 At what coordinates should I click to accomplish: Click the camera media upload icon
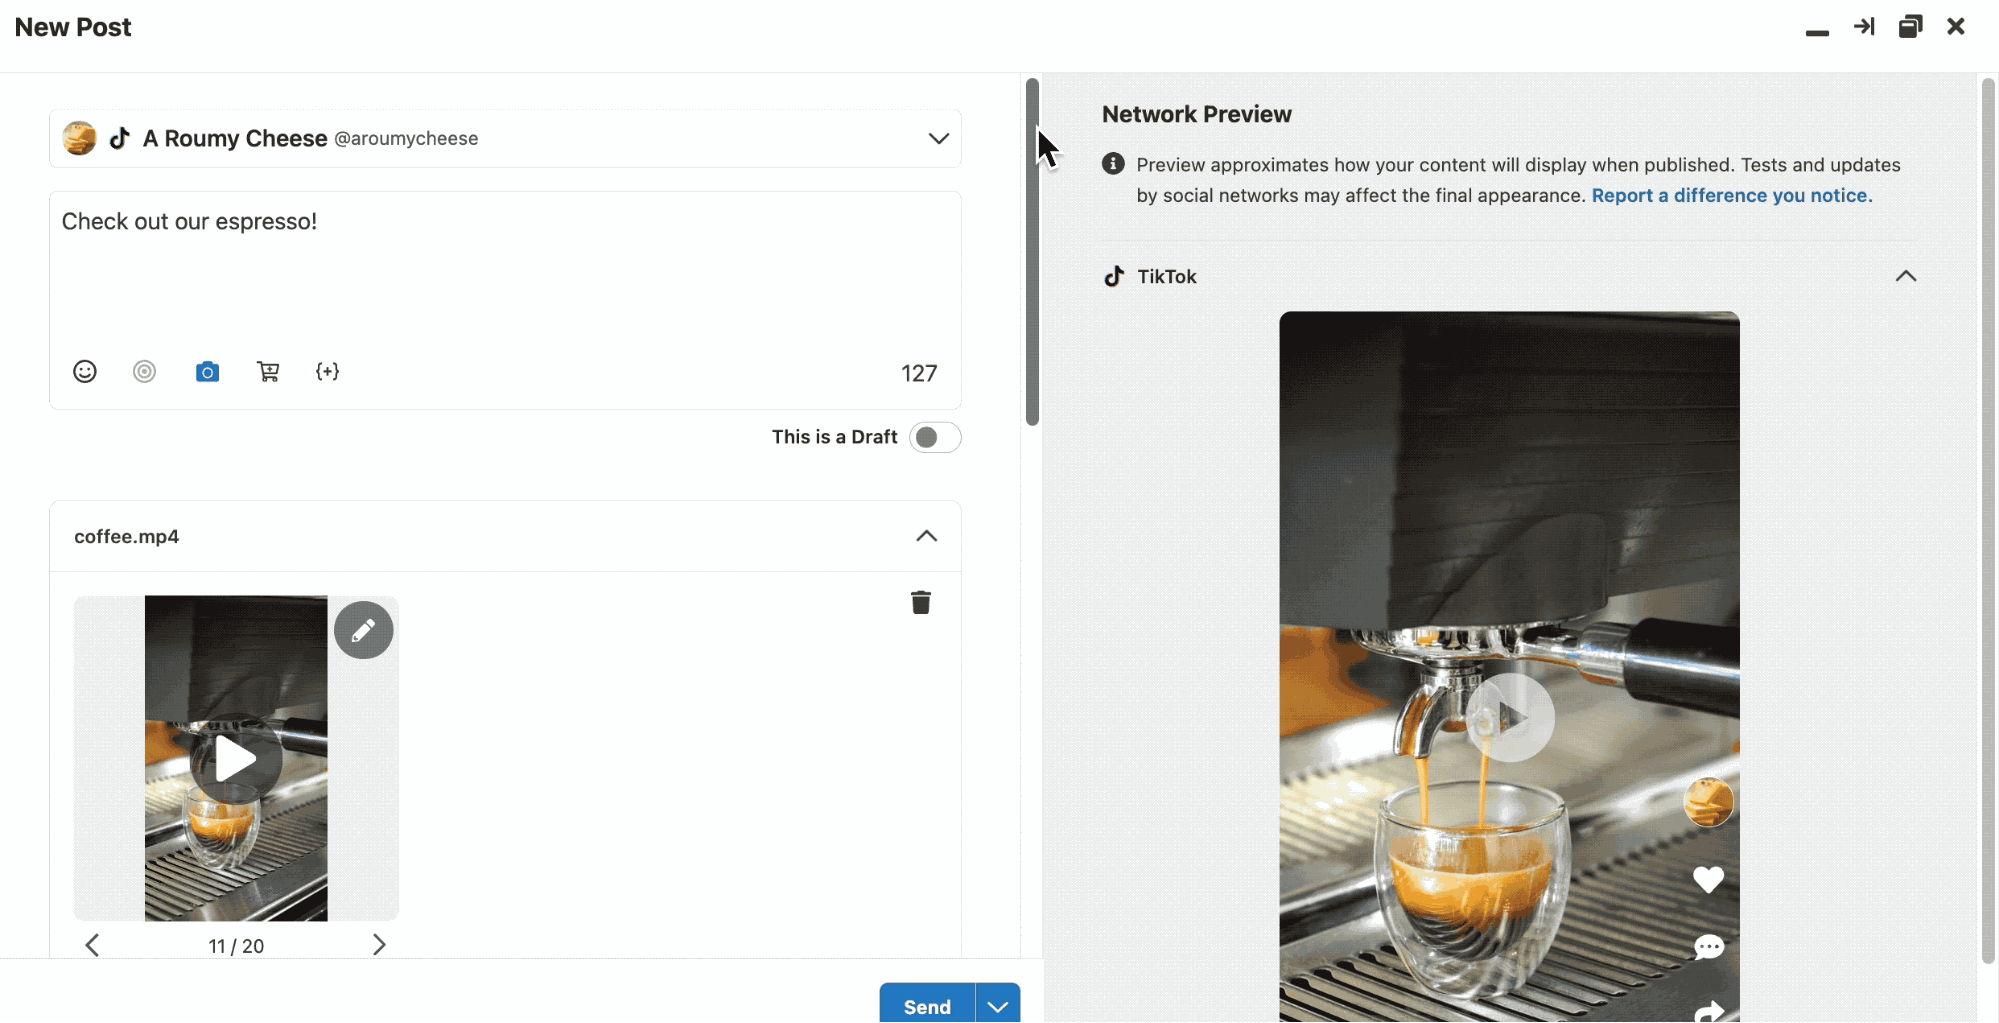coord(207,372)
